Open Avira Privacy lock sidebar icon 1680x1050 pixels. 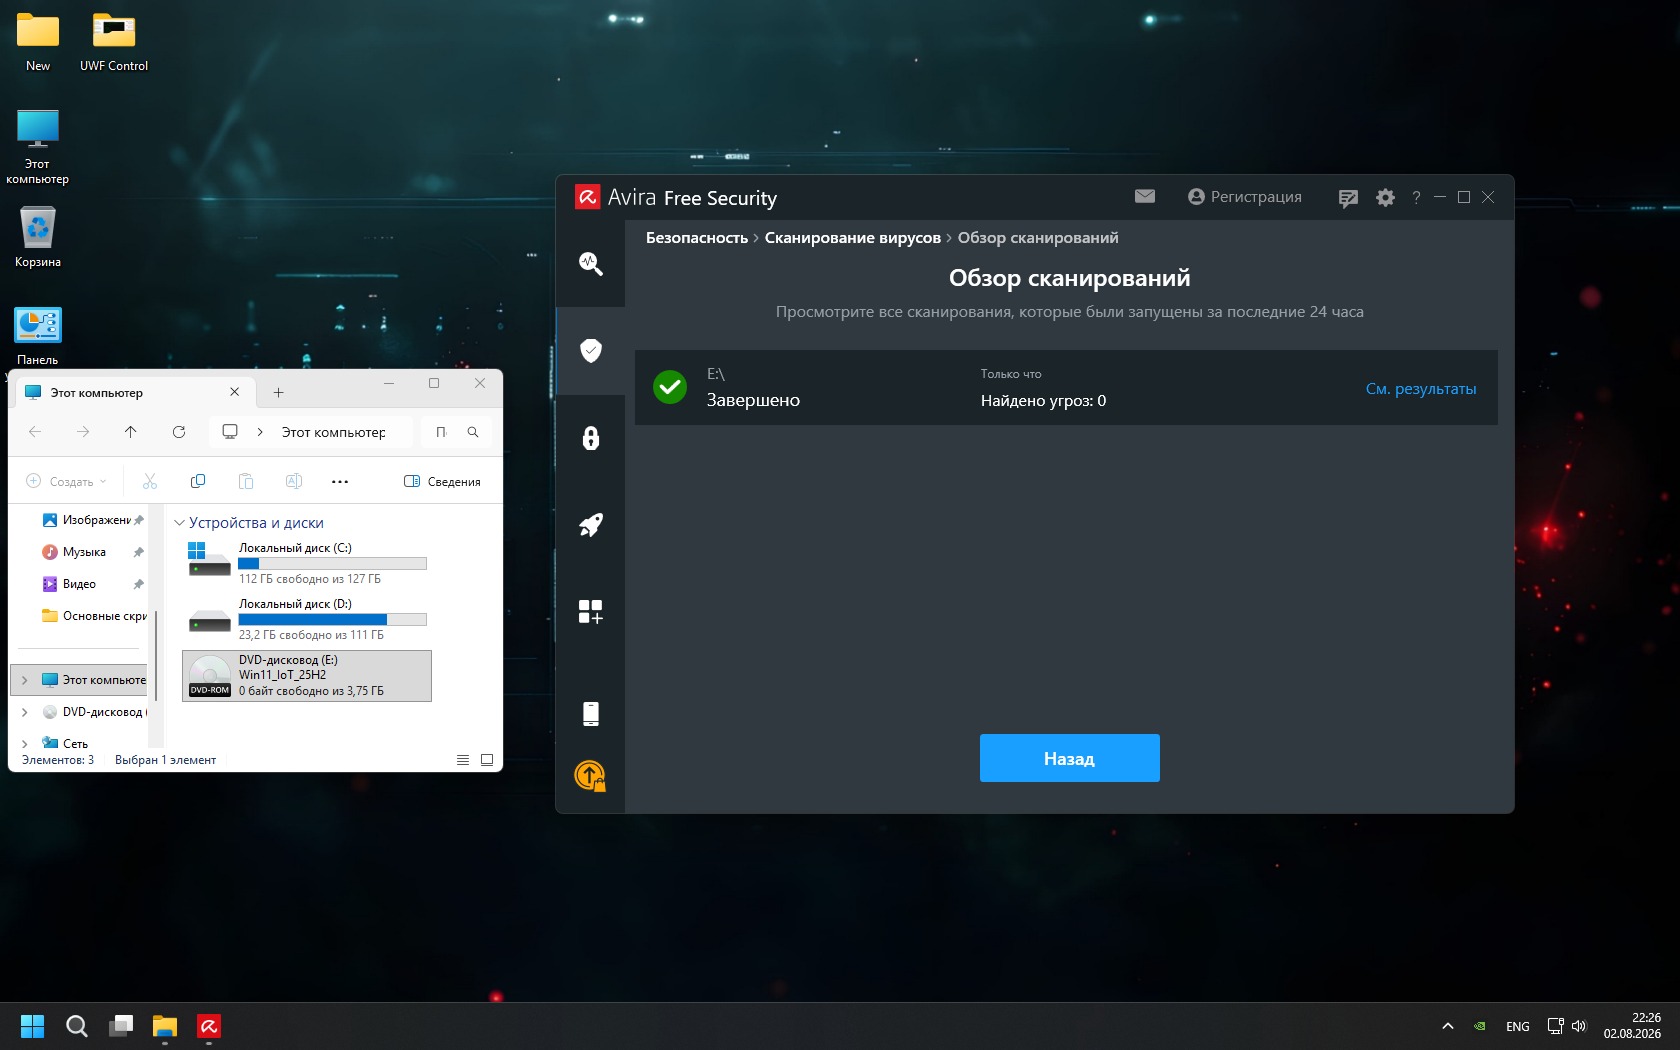coord(590,438)
